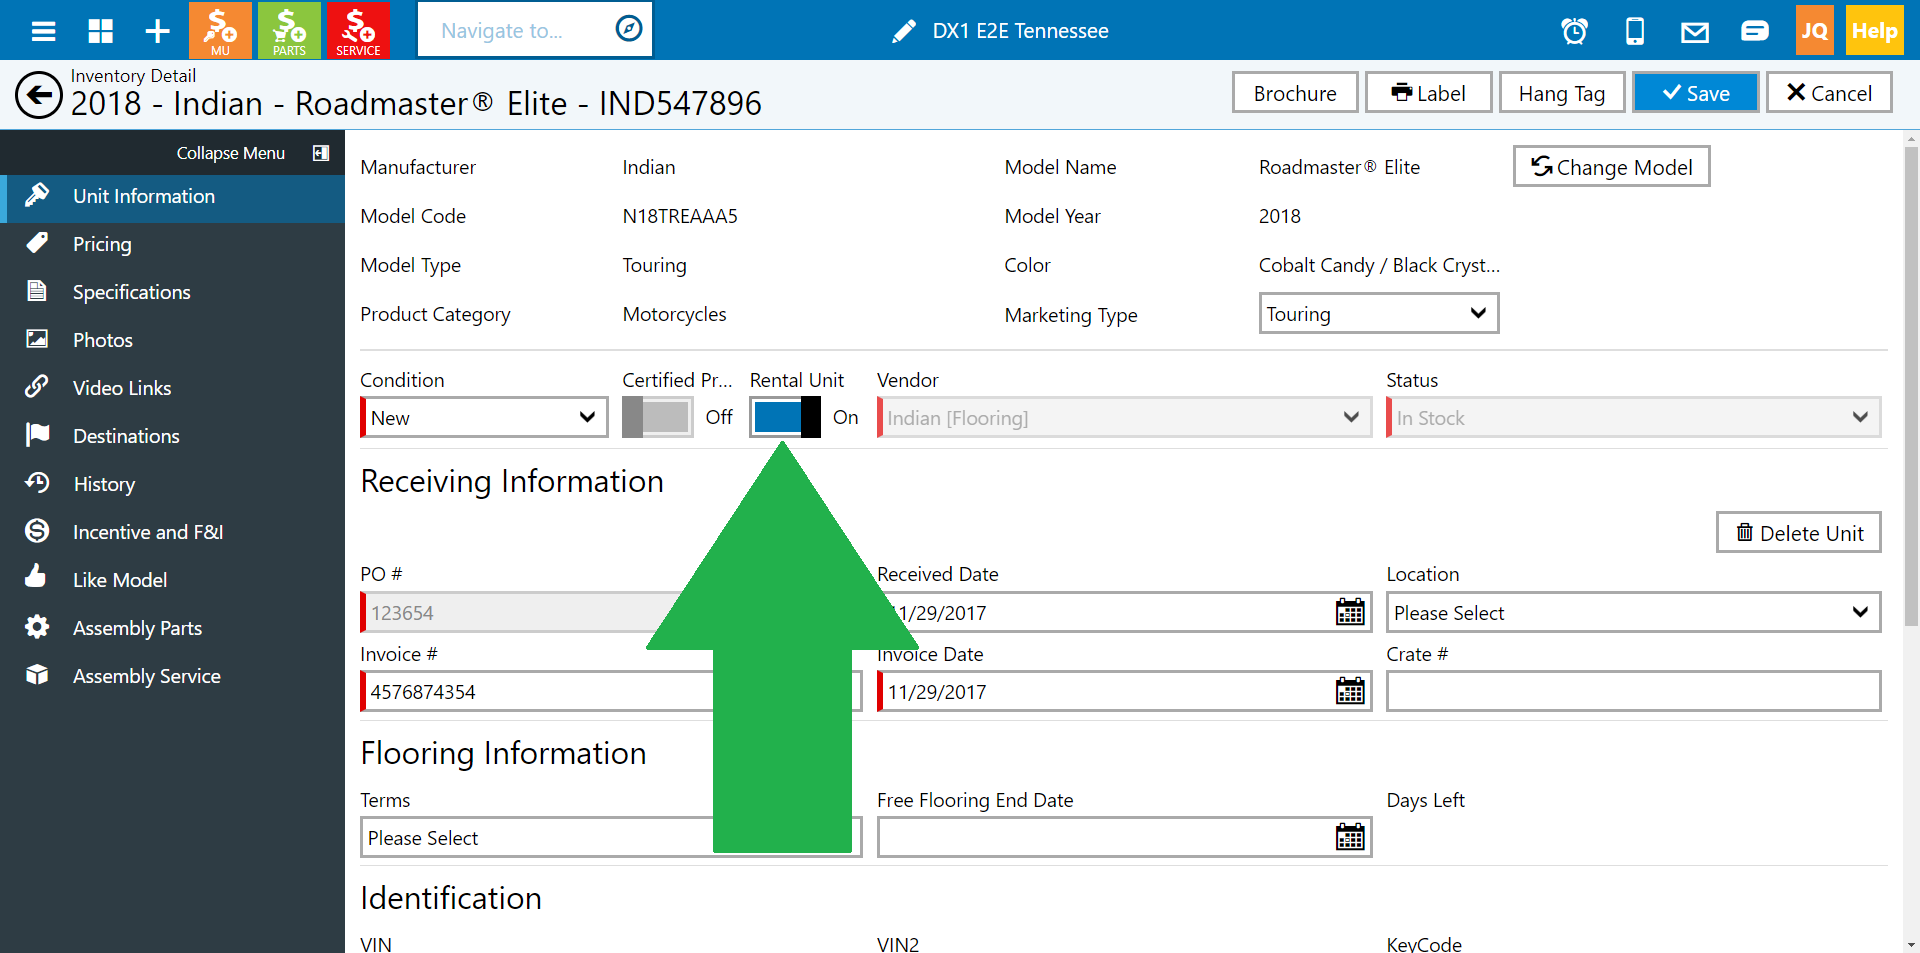The width and height of the screenshot is (1920, 953).
Task: Click the Crate # field
Action: [x=1633, y=691]
